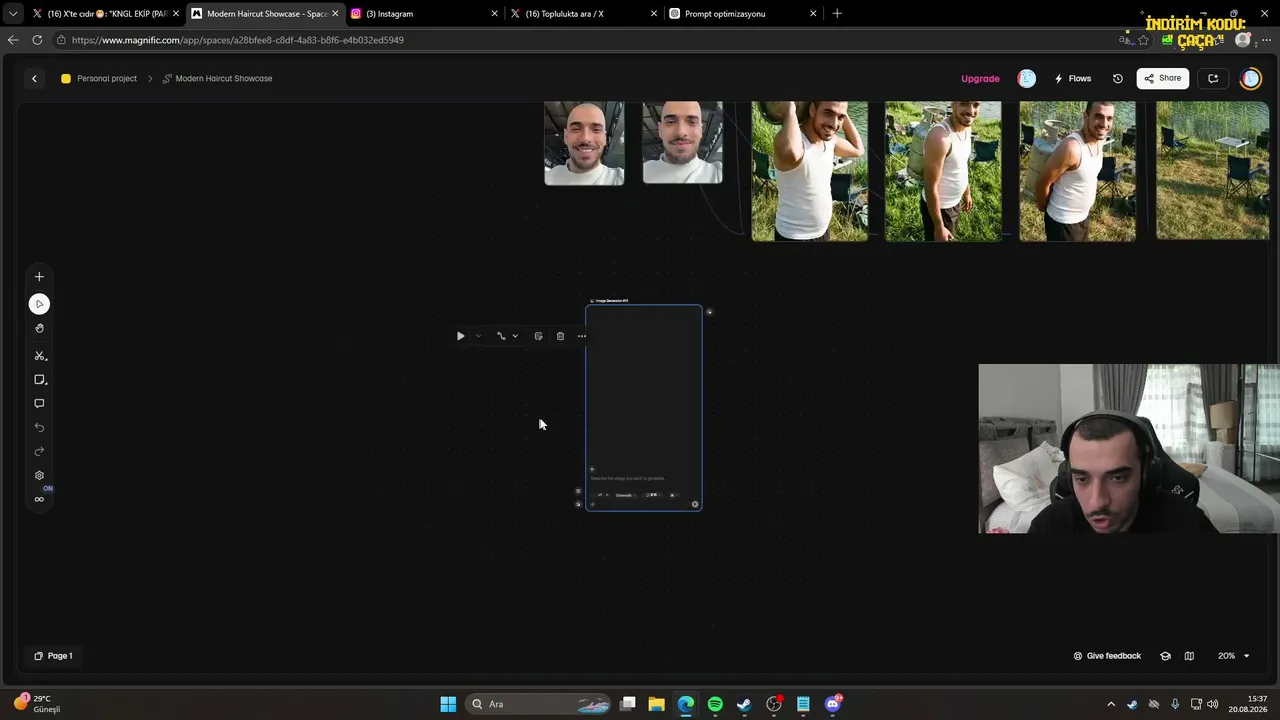Pick the comment bubble tool

point(39,404)
